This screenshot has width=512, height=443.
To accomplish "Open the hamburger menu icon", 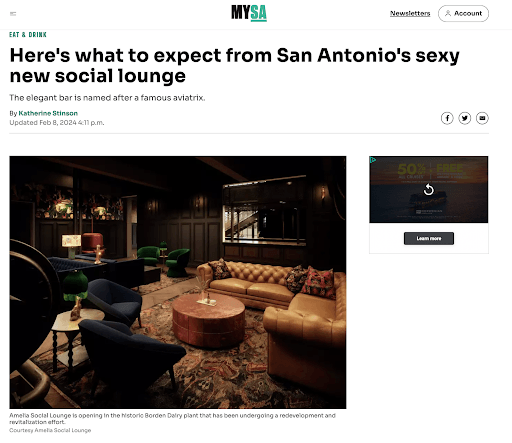I will click(x=13, y=14).
